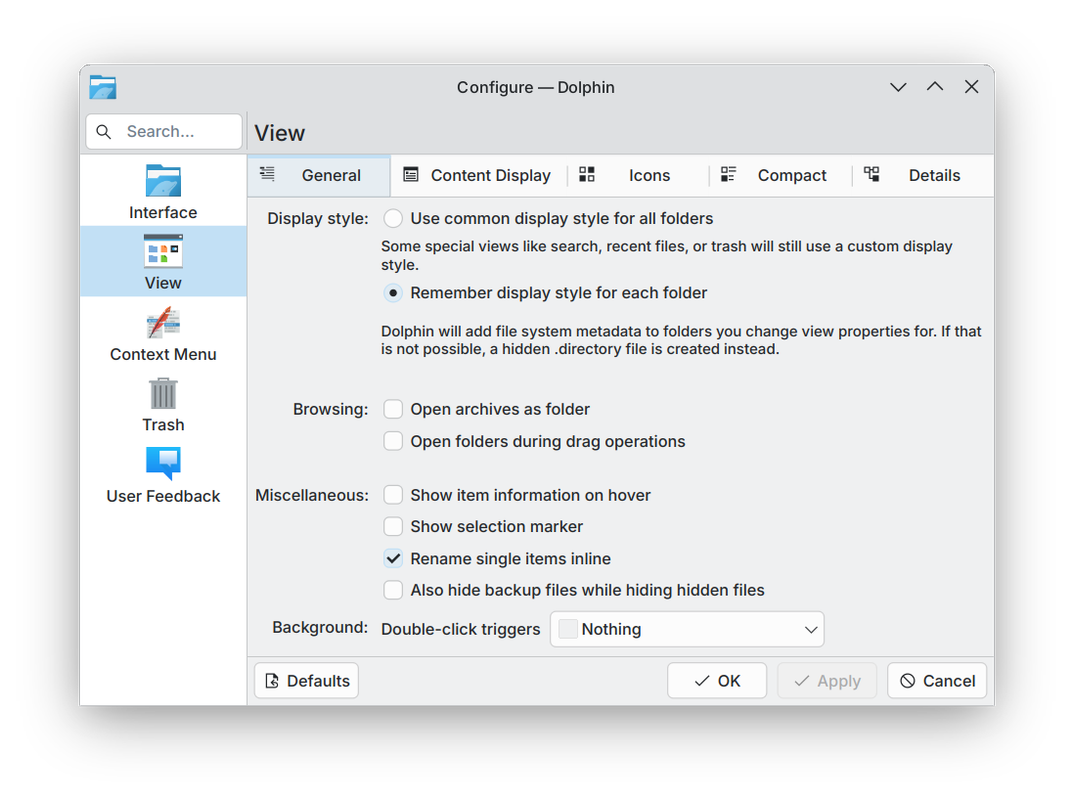Click the Defaults button

click(x=306, y=681)
